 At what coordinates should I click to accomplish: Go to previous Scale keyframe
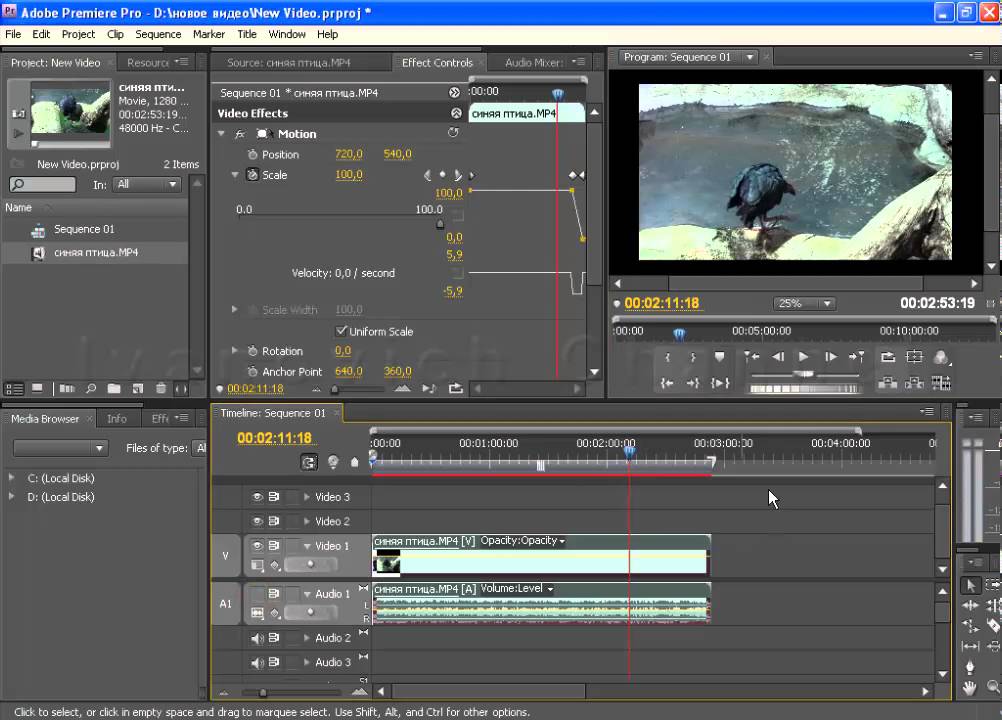point(428,174)
